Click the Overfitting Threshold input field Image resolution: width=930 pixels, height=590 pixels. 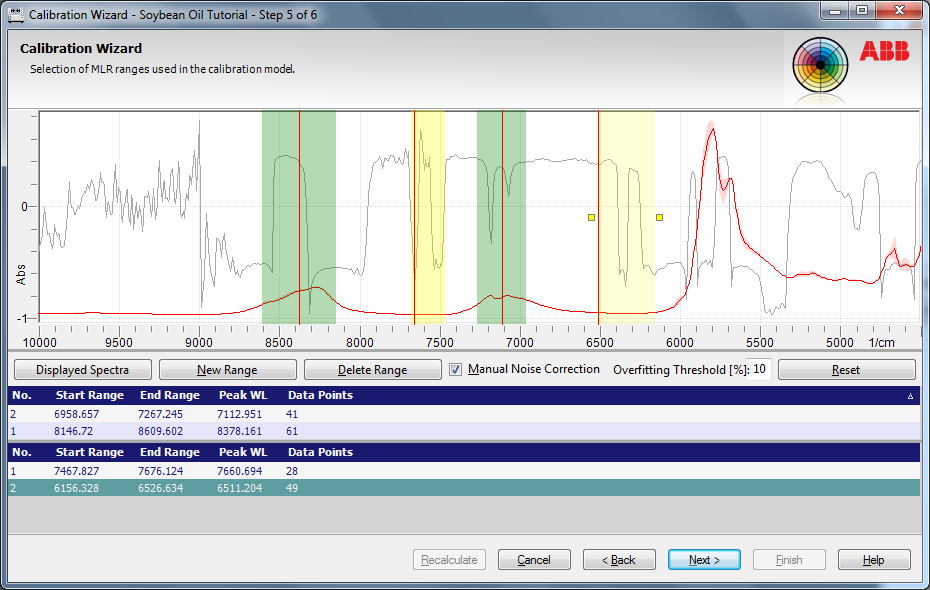759,369
